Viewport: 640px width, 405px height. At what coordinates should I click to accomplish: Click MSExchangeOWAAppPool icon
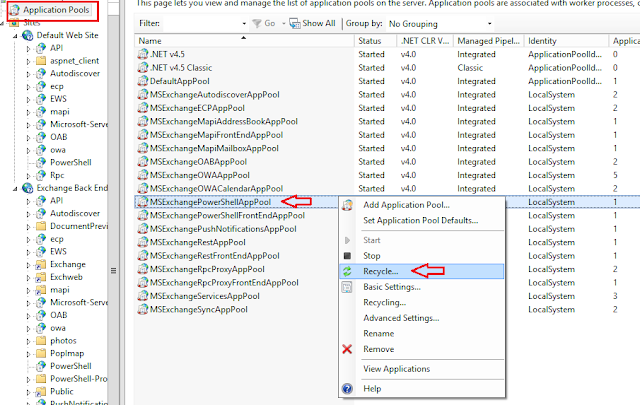pos(143,175)
